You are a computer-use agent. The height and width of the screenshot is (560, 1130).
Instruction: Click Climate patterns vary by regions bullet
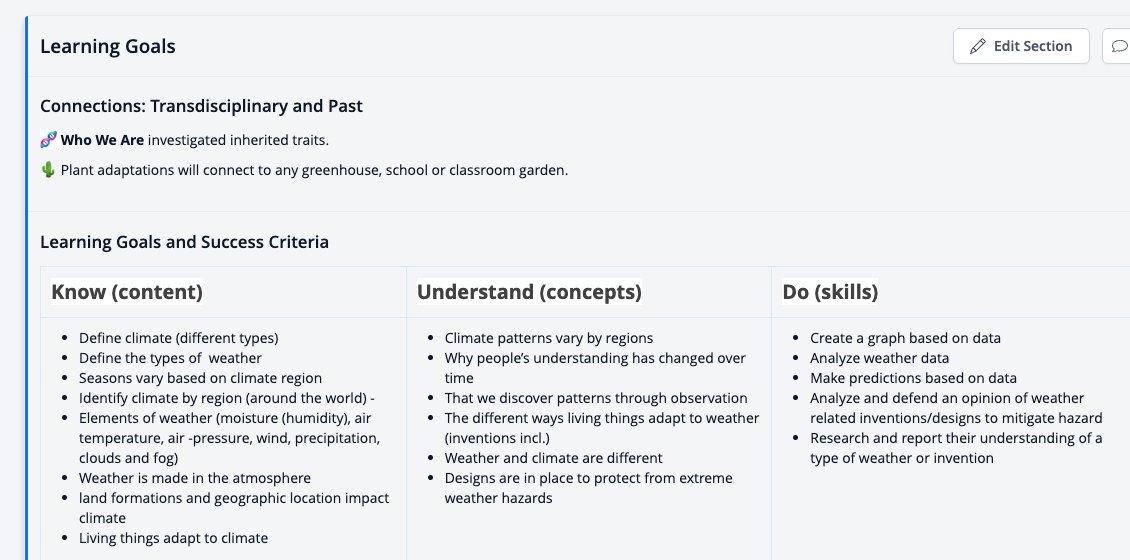click(549, 337)
